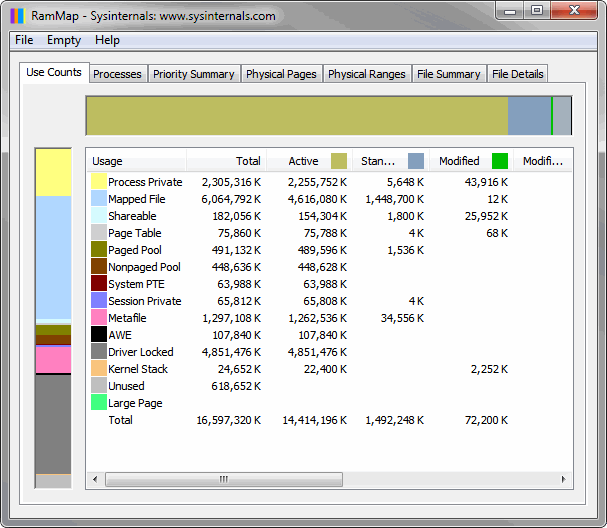Click the Mapped File light blue swatch
This screenshot has width=607, height=528.
tap(99, 198)
